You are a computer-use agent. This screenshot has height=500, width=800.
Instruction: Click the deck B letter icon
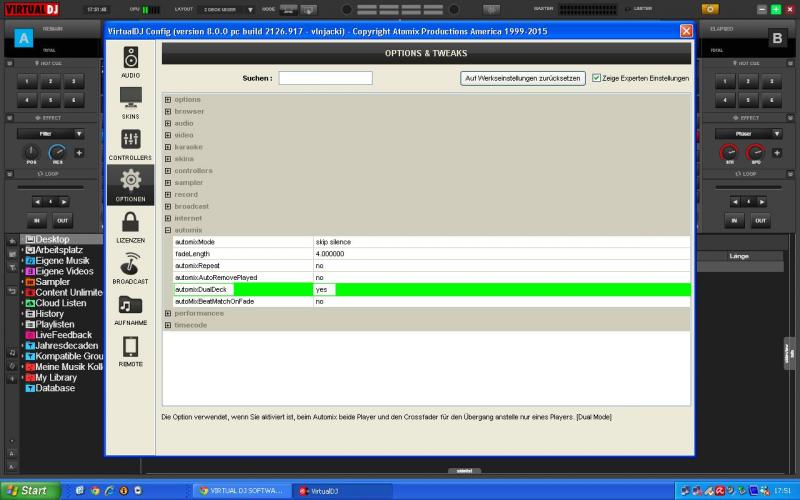[x=777, y=38]
